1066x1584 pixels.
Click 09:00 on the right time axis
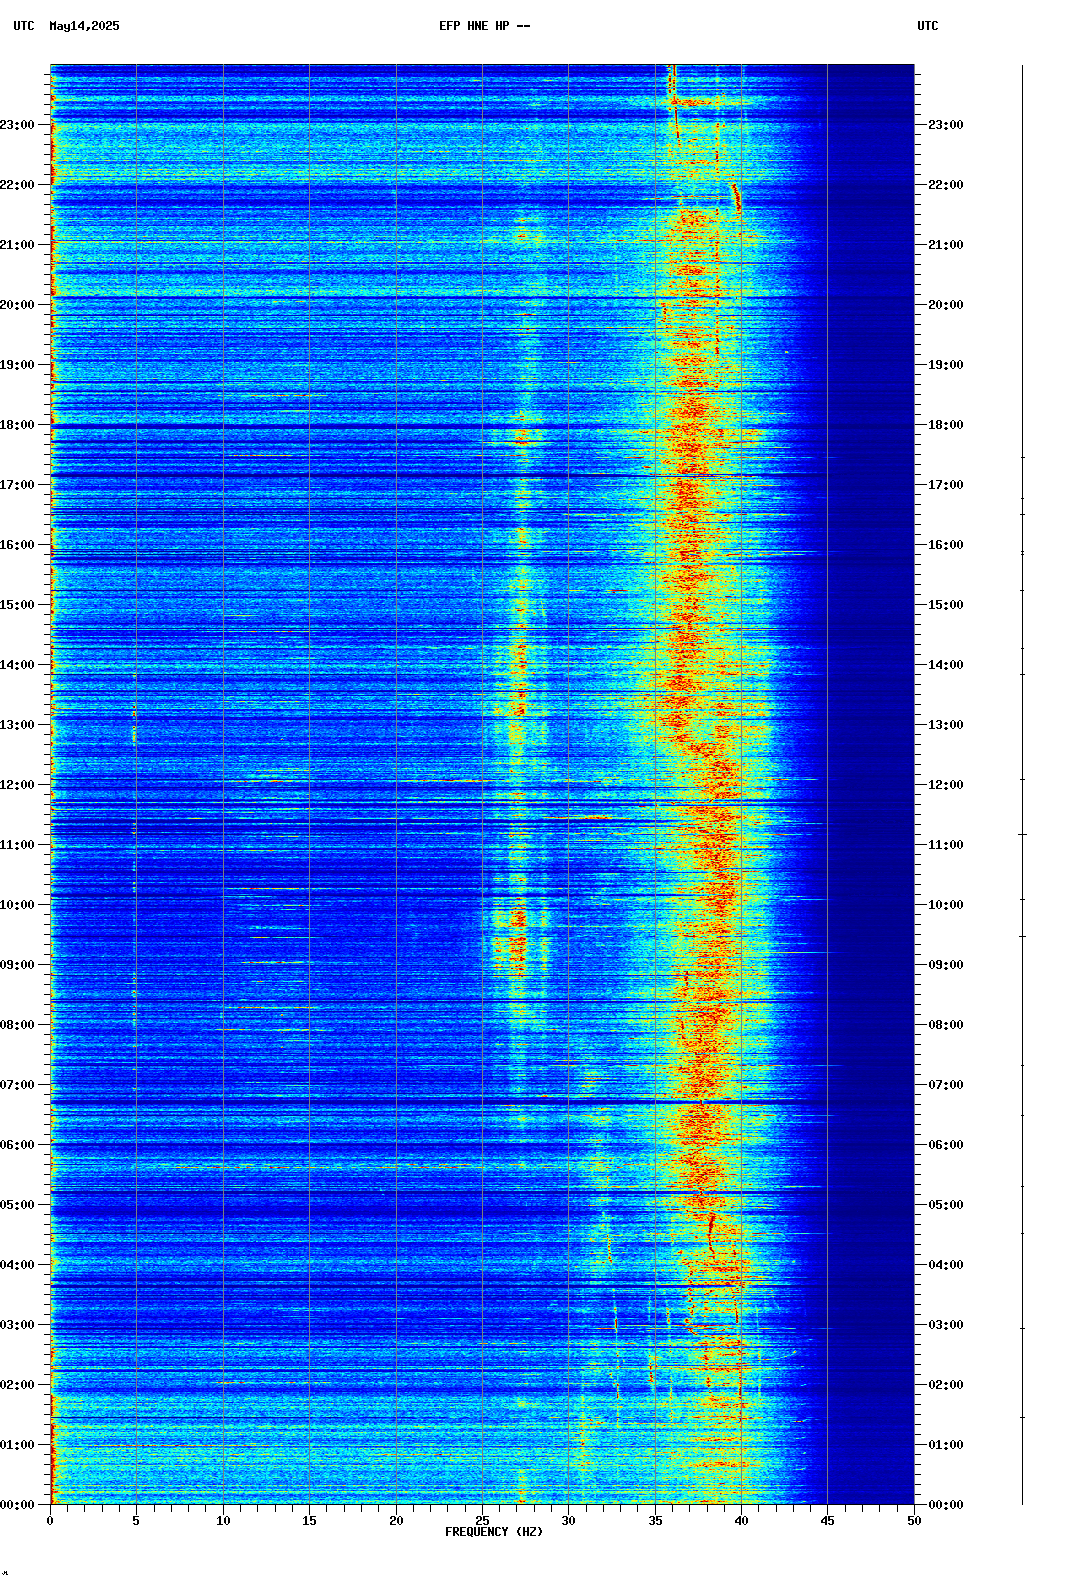click(946, 965)
